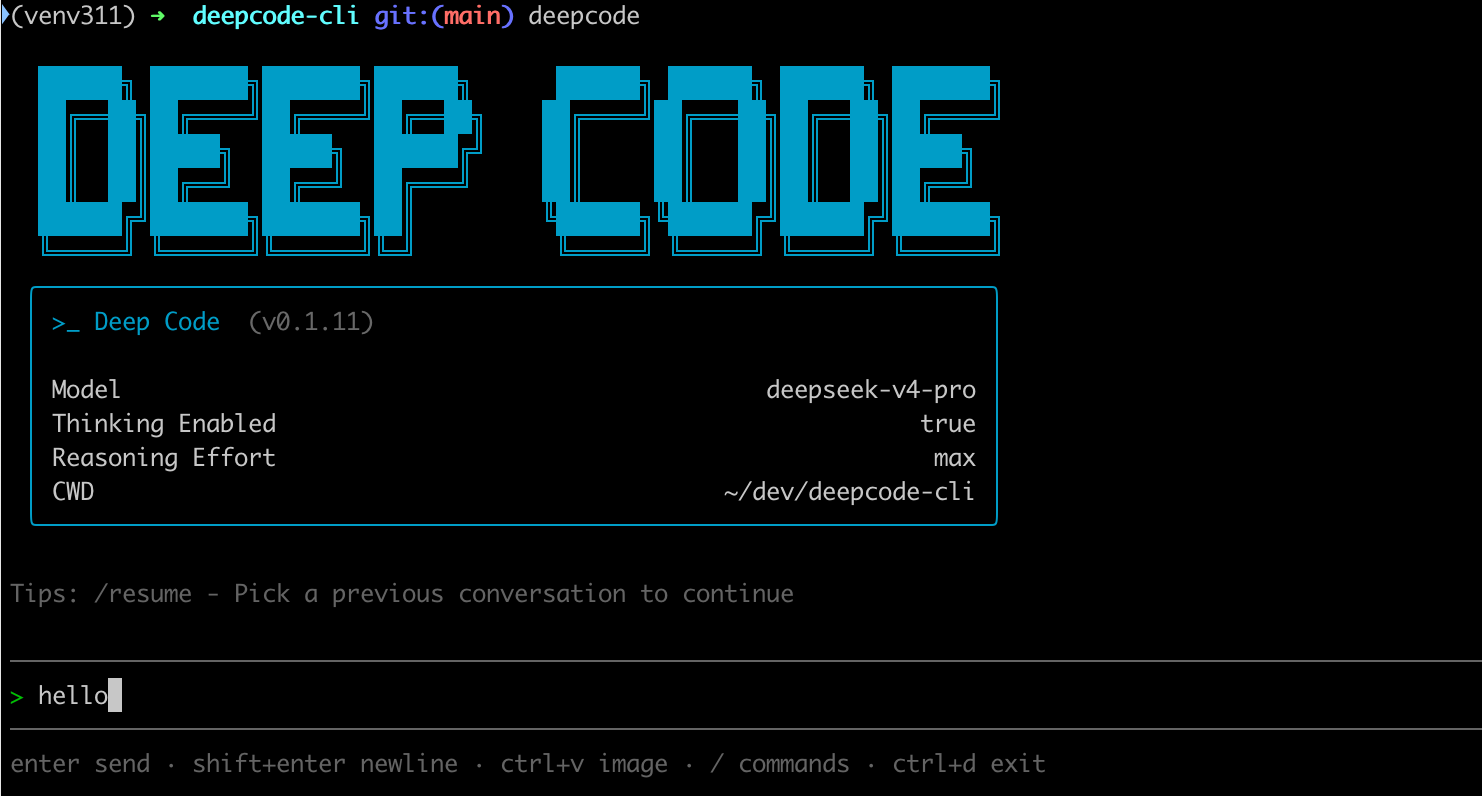Click the 'ctrl+v image' hint

584,765
